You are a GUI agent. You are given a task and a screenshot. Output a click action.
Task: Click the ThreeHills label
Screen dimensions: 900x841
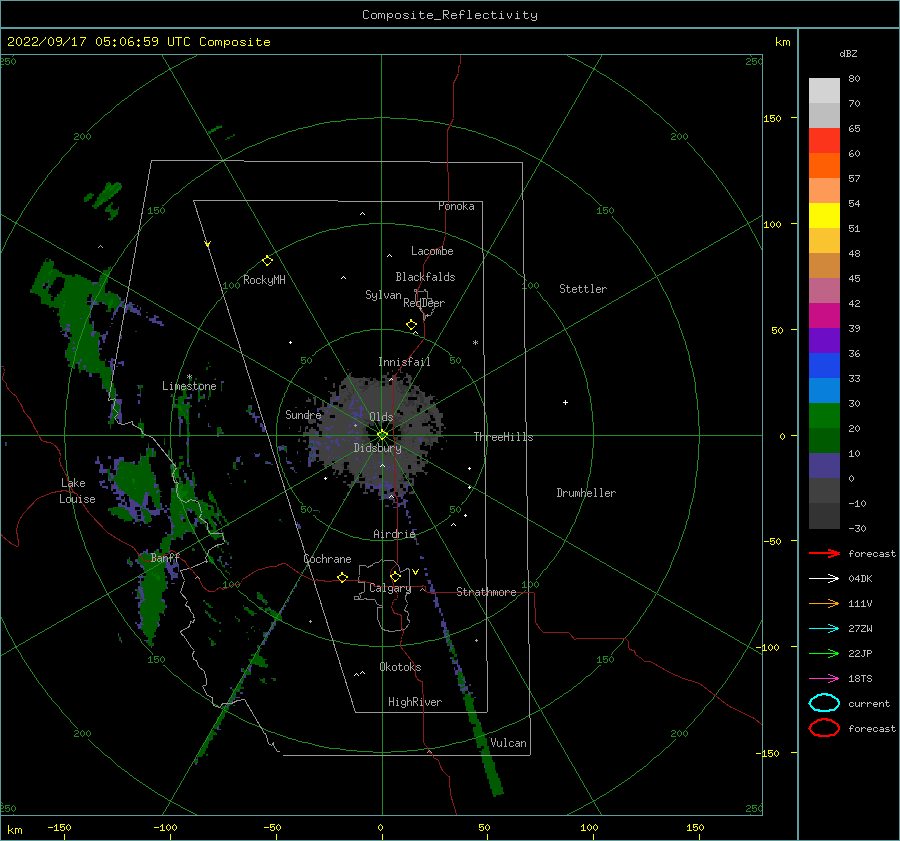click(503, 437)
